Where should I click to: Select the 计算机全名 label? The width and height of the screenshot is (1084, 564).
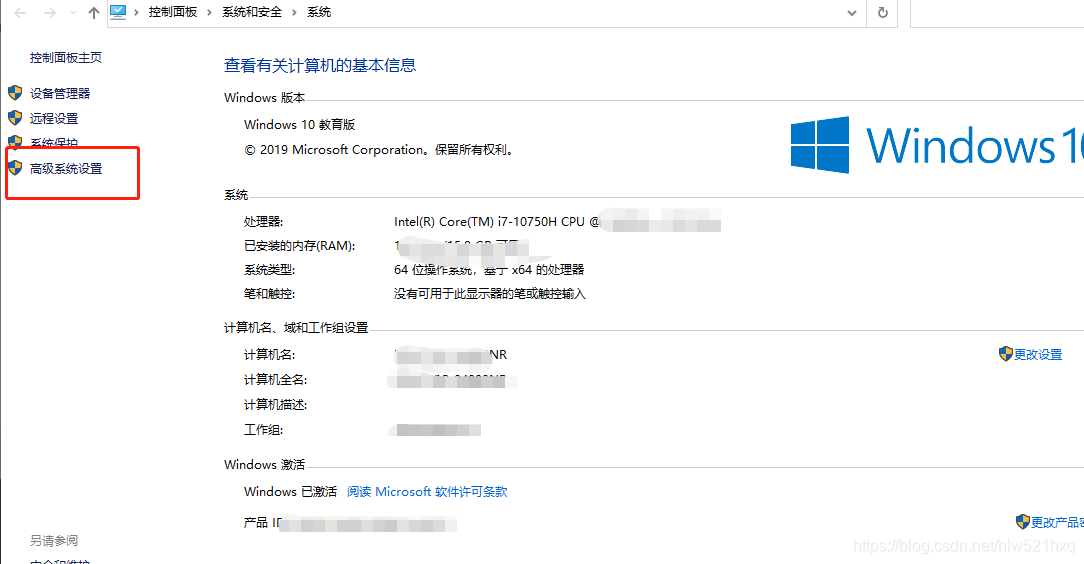click(x=275, y=379)
